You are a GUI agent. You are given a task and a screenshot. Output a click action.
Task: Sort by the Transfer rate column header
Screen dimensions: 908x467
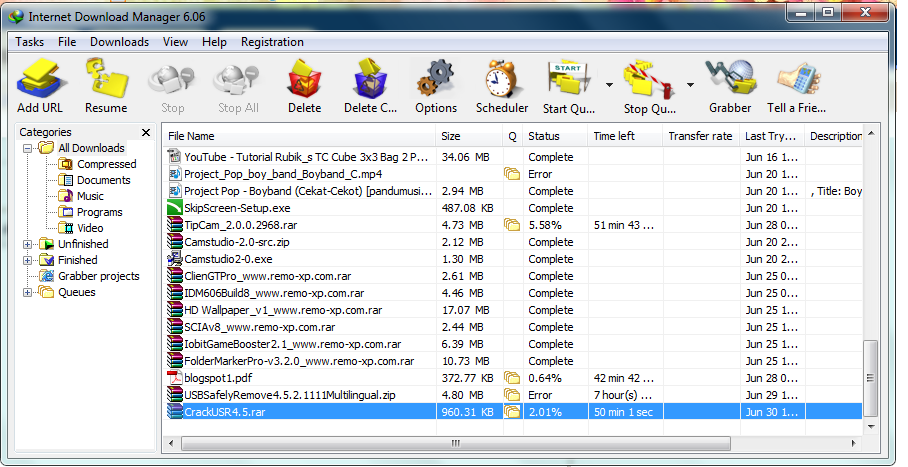point(701,136)
